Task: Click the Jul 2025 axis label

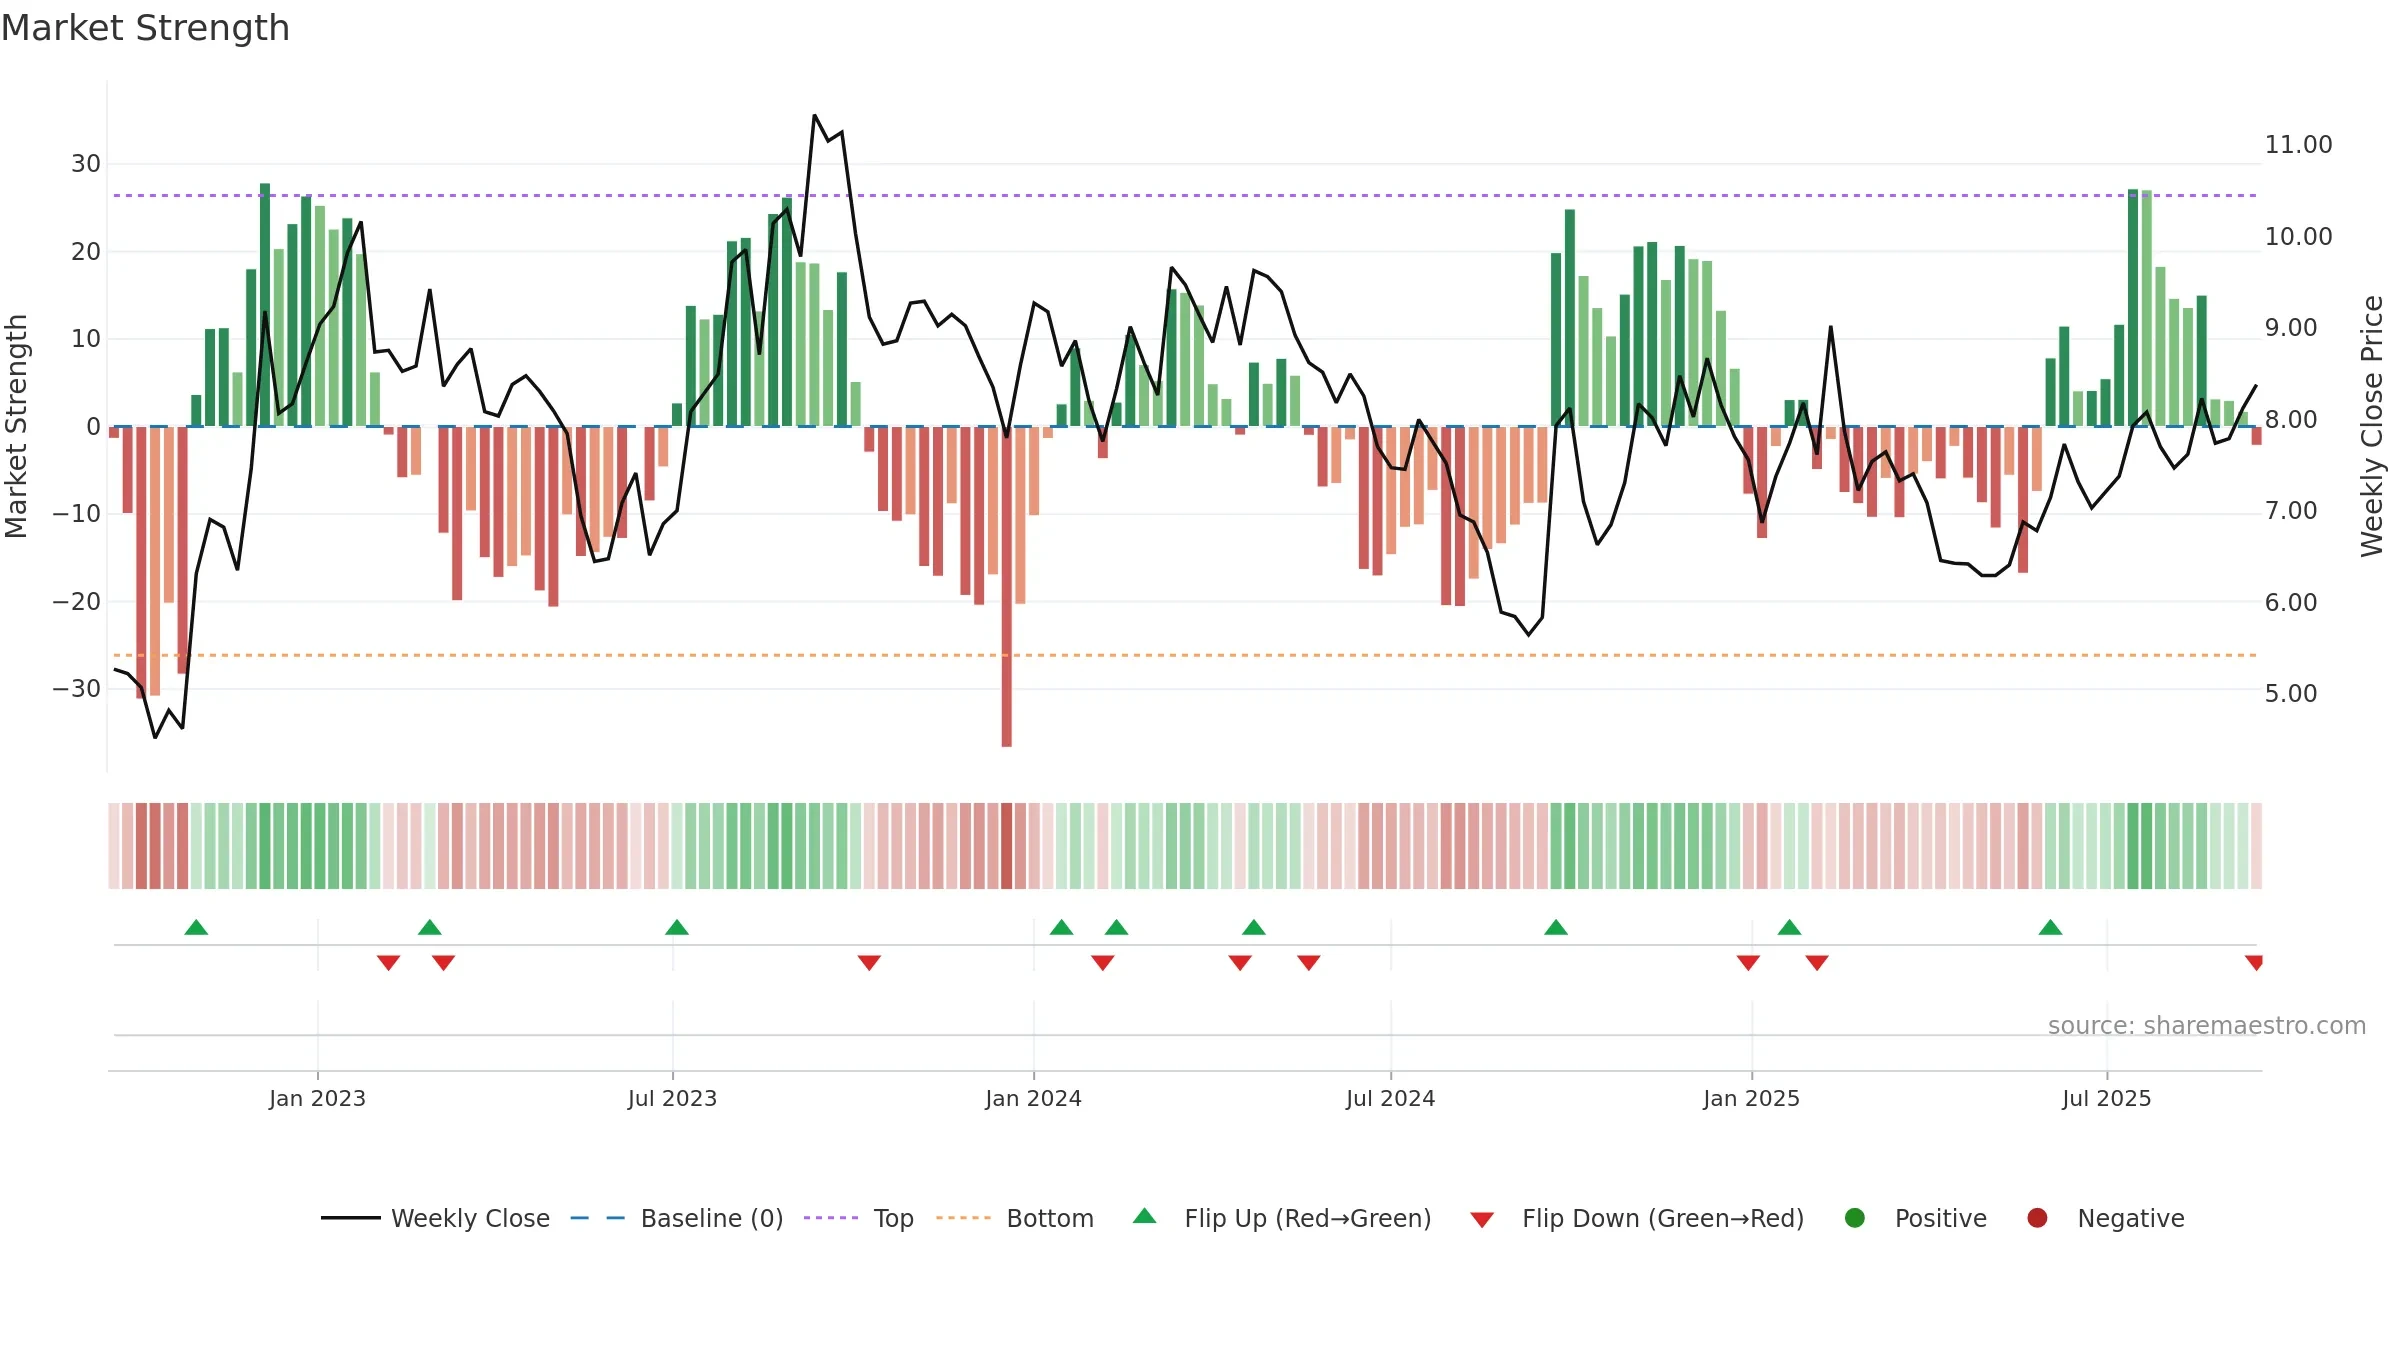Action: pos(2106,1098)
